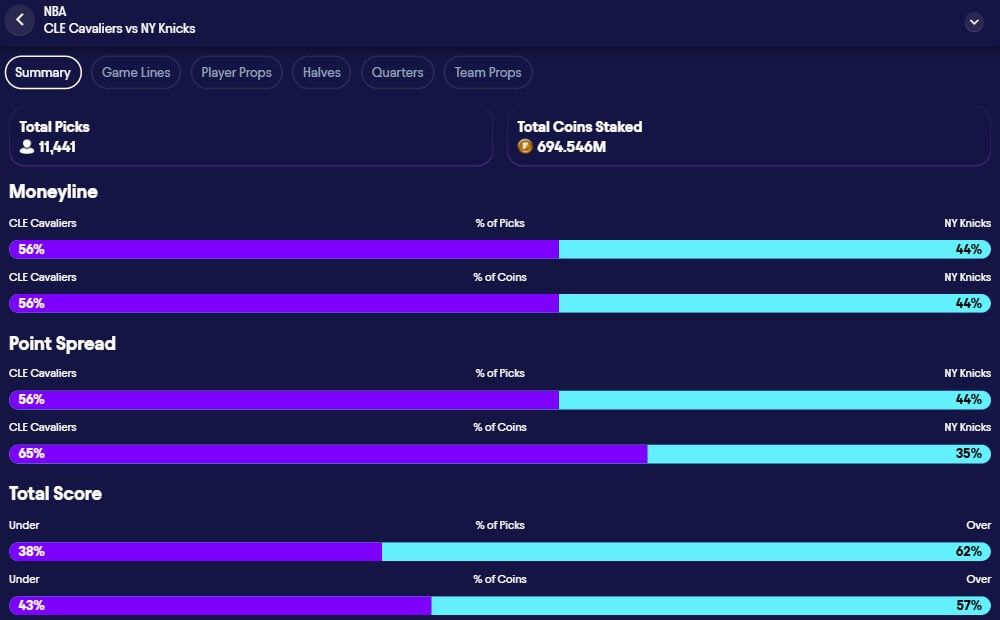Click the Total Coins Staked card
The width and height of the screenshot is (1000, 620).
point(747,137)
